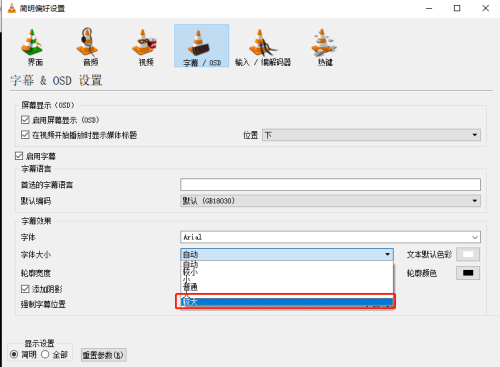Toggle the 启用字幕 checkbox
Screen dimensions: 500x367
pos(19,156)
